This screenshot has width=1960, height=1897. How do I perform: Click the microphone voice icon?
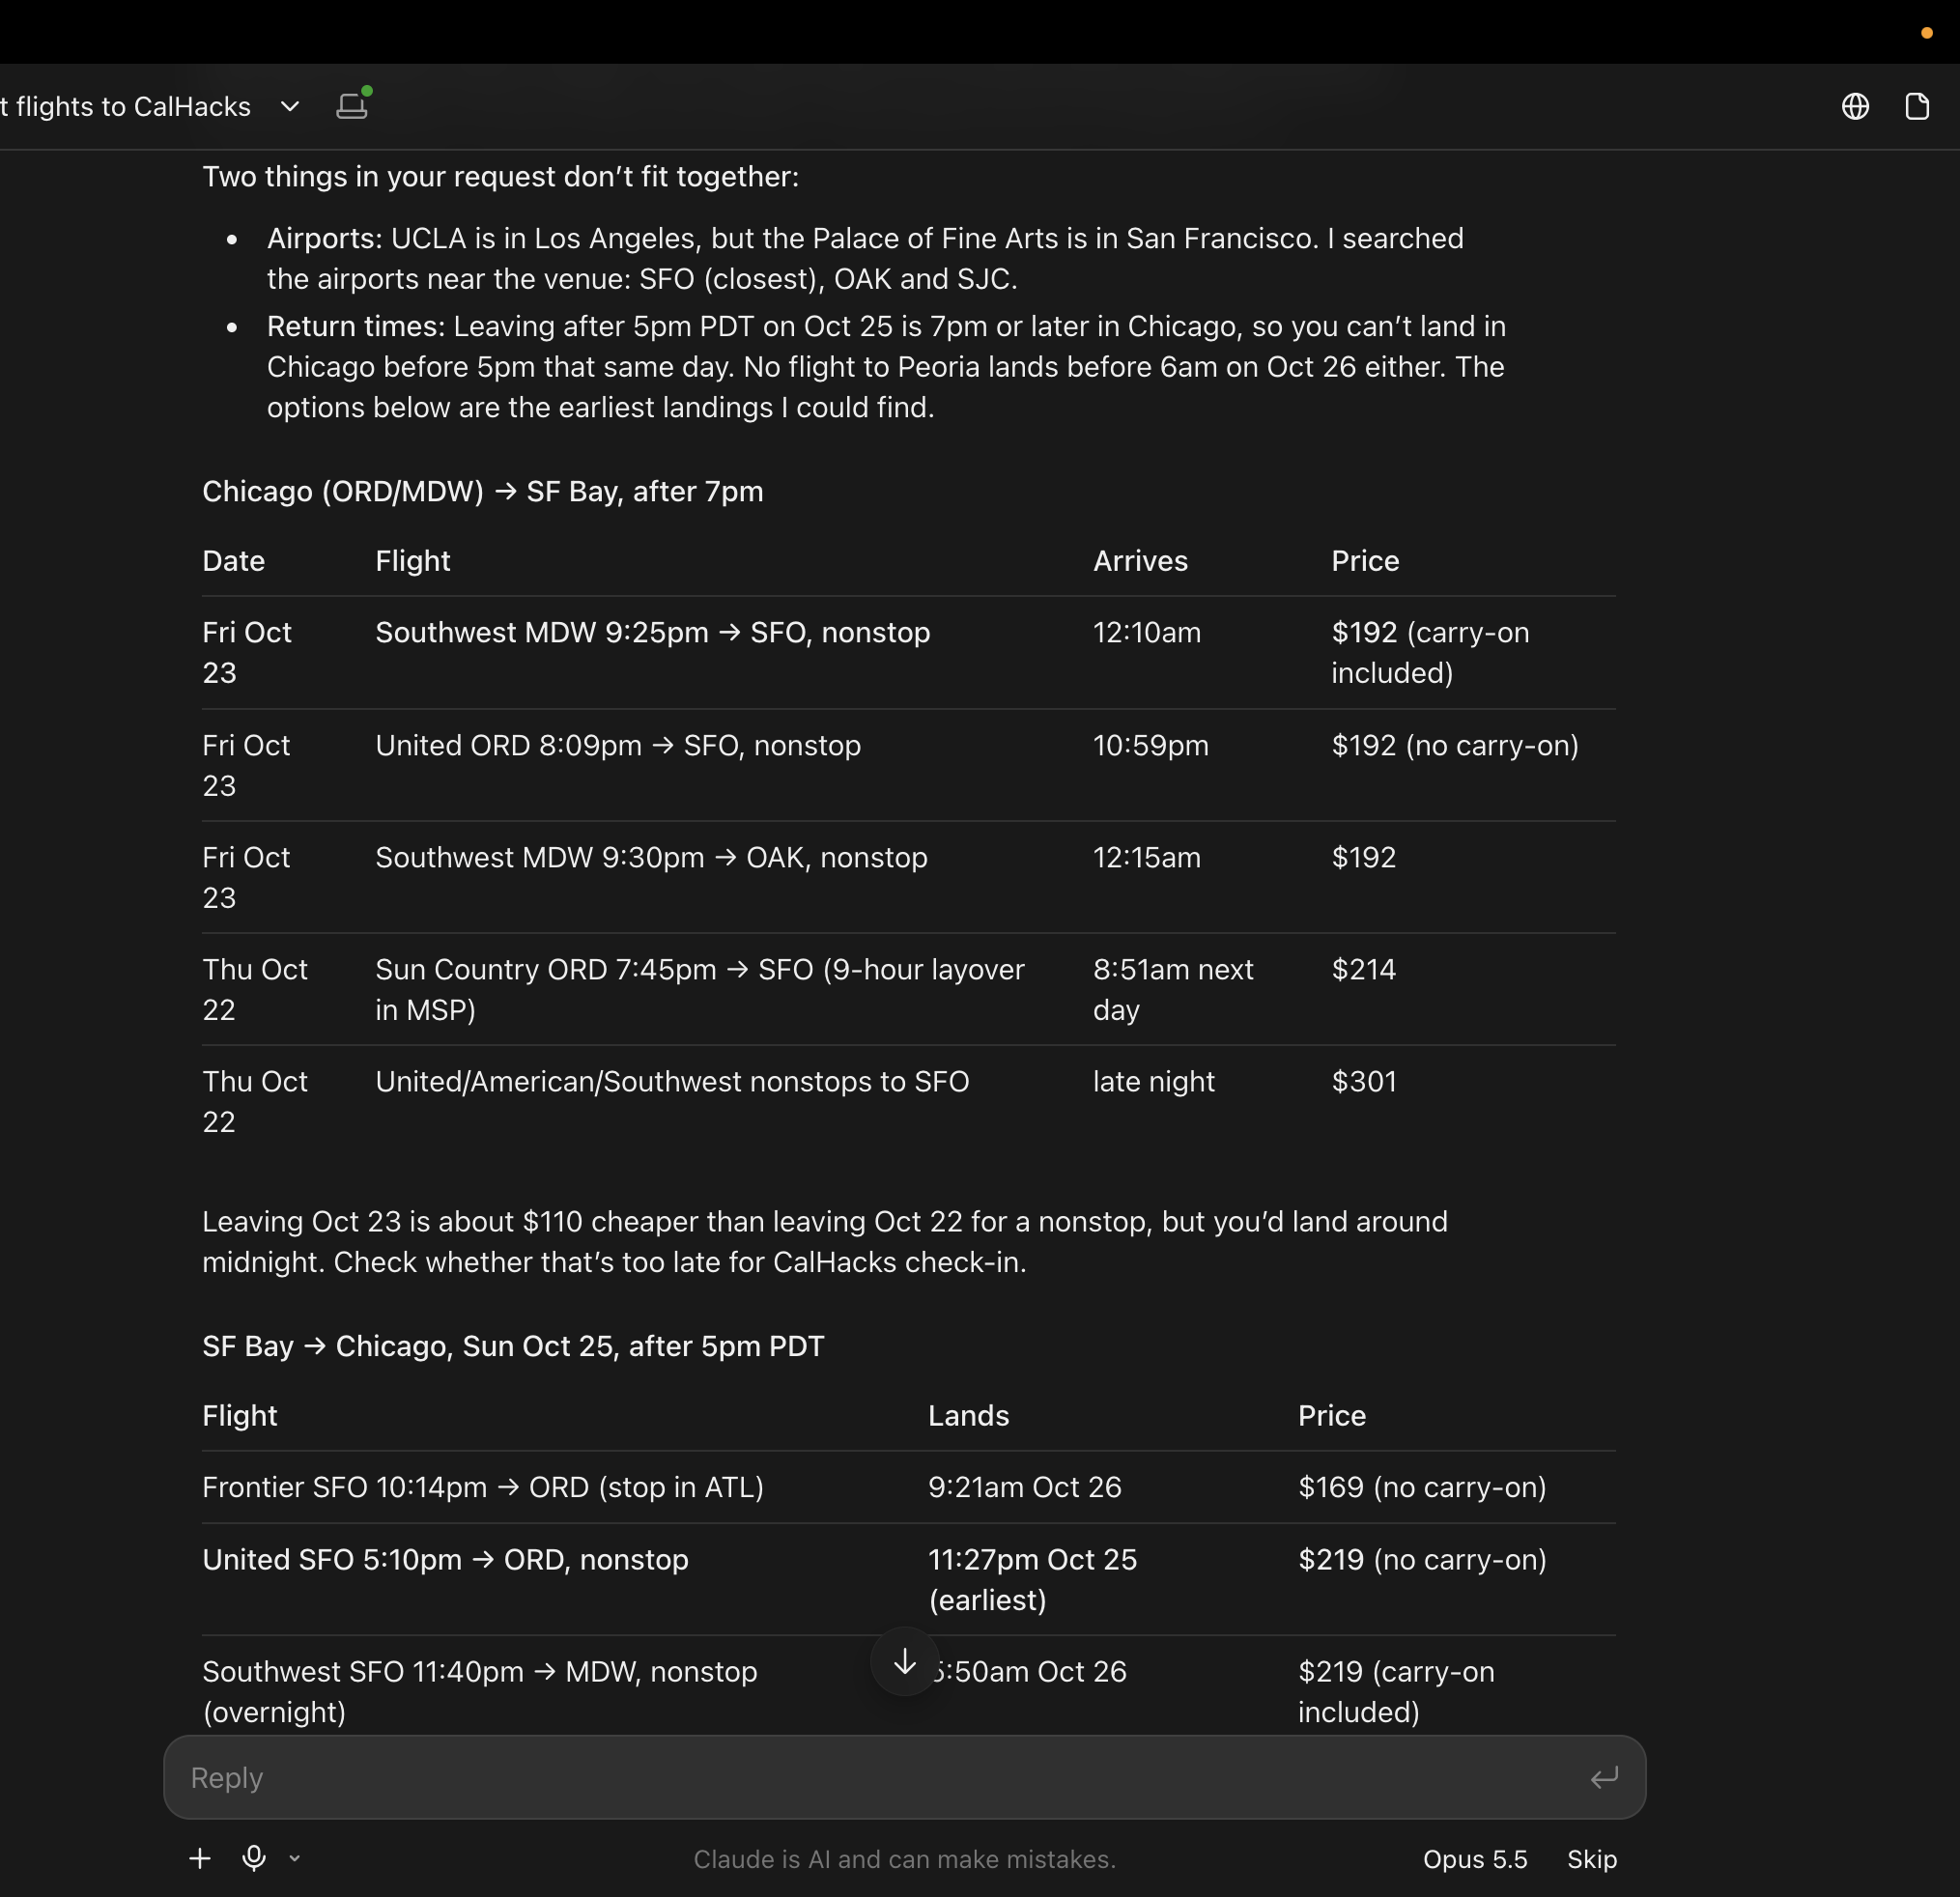pyautogui.click(x=254, y=1858)
